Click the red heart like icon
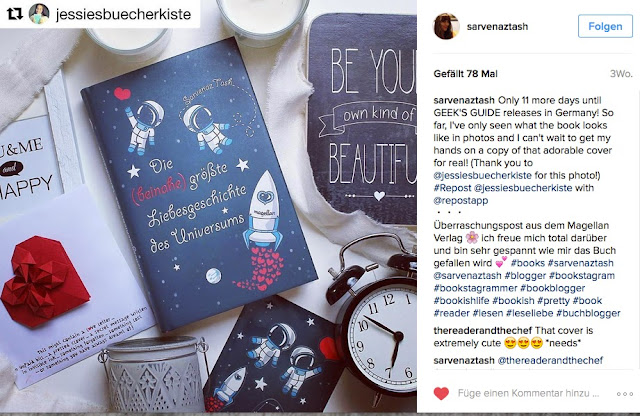640x416 pixels. 441,394
